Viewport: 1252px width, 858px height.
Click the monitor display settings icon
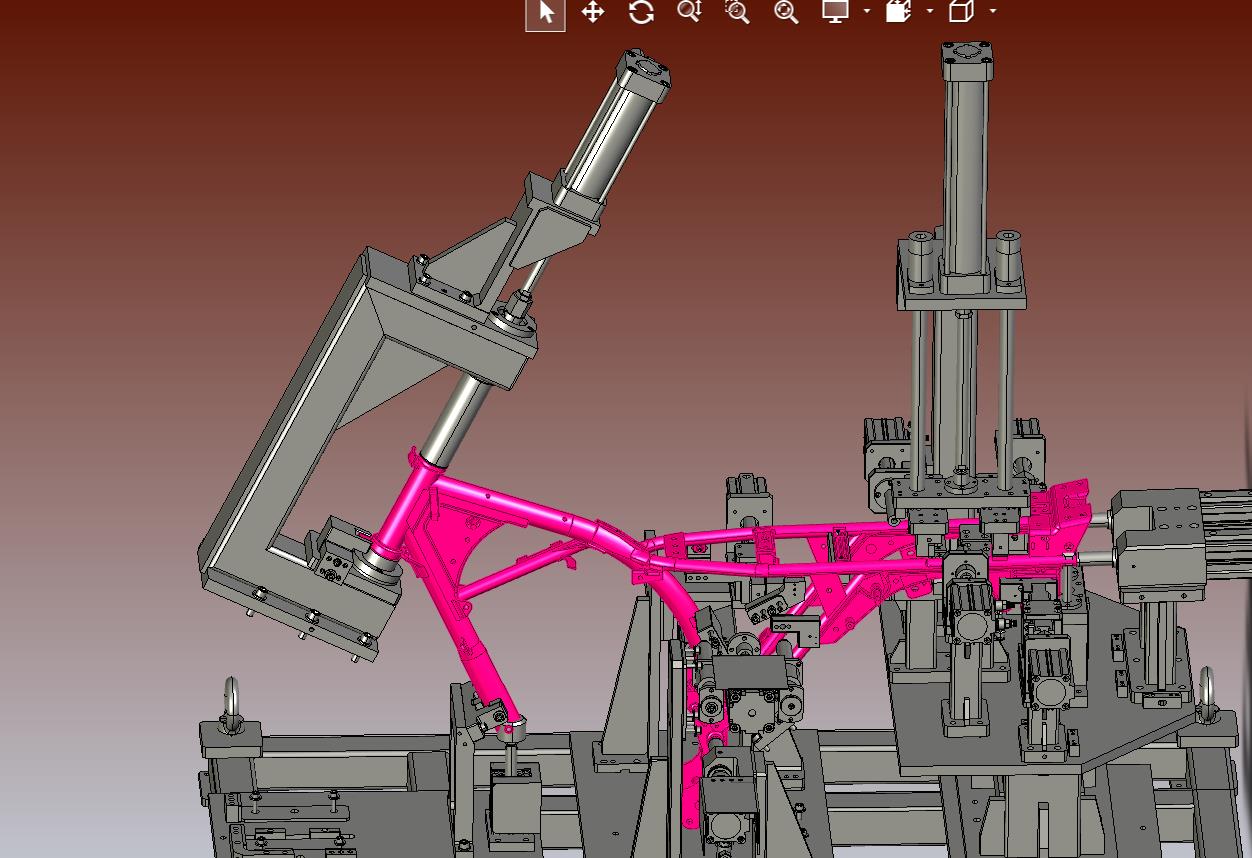(835, 11)
